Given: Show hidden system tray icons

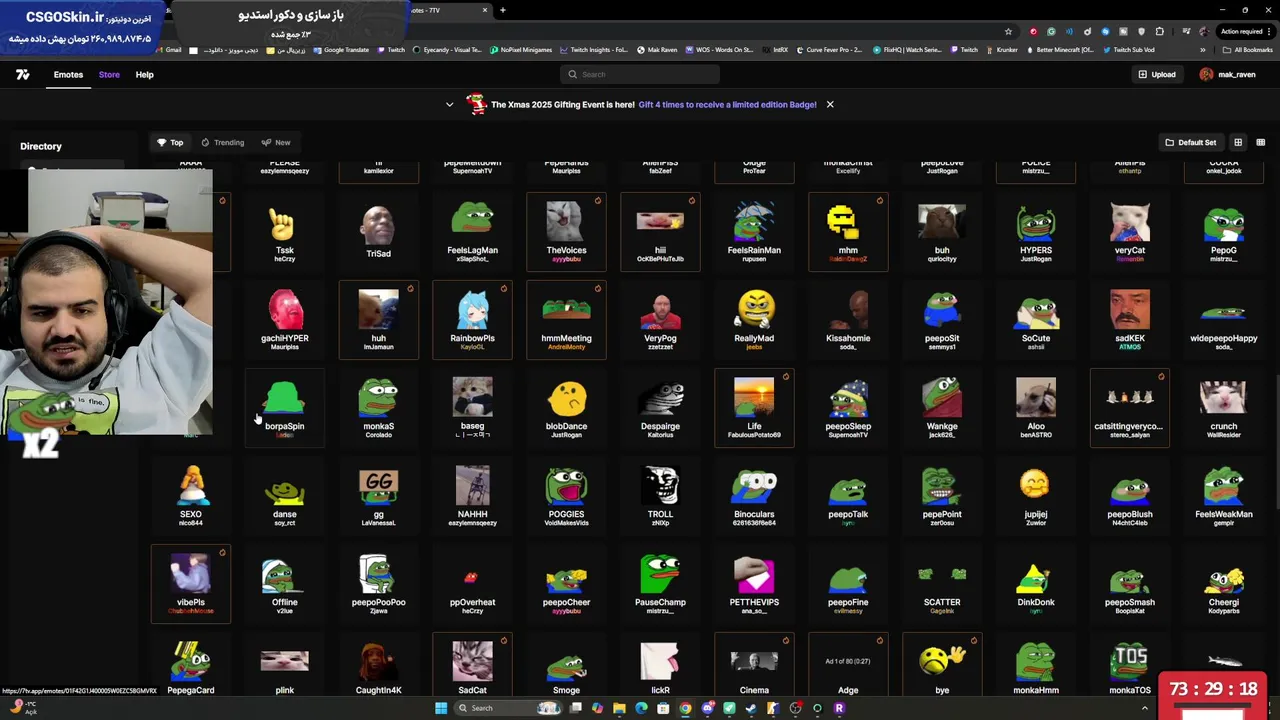Looking at the screenshot, I should 1144,708.
